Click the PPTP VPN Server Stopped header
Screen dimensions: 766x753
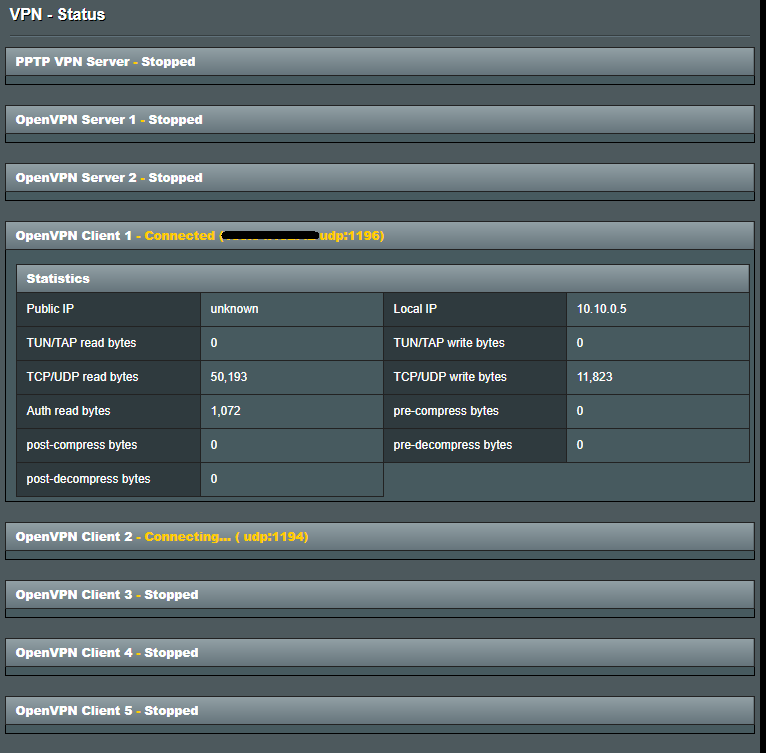point(380,62)
